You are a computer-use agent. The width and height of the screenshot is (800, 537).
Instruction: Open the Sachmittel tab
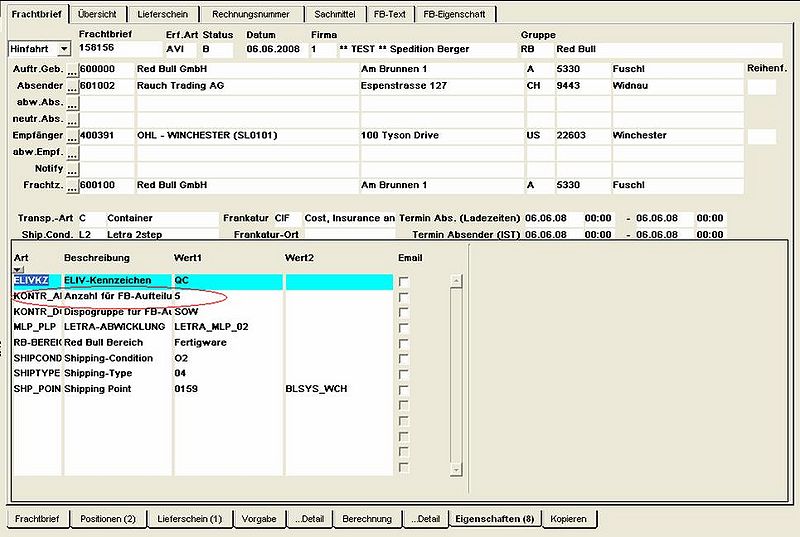click(x=335, y=14)
